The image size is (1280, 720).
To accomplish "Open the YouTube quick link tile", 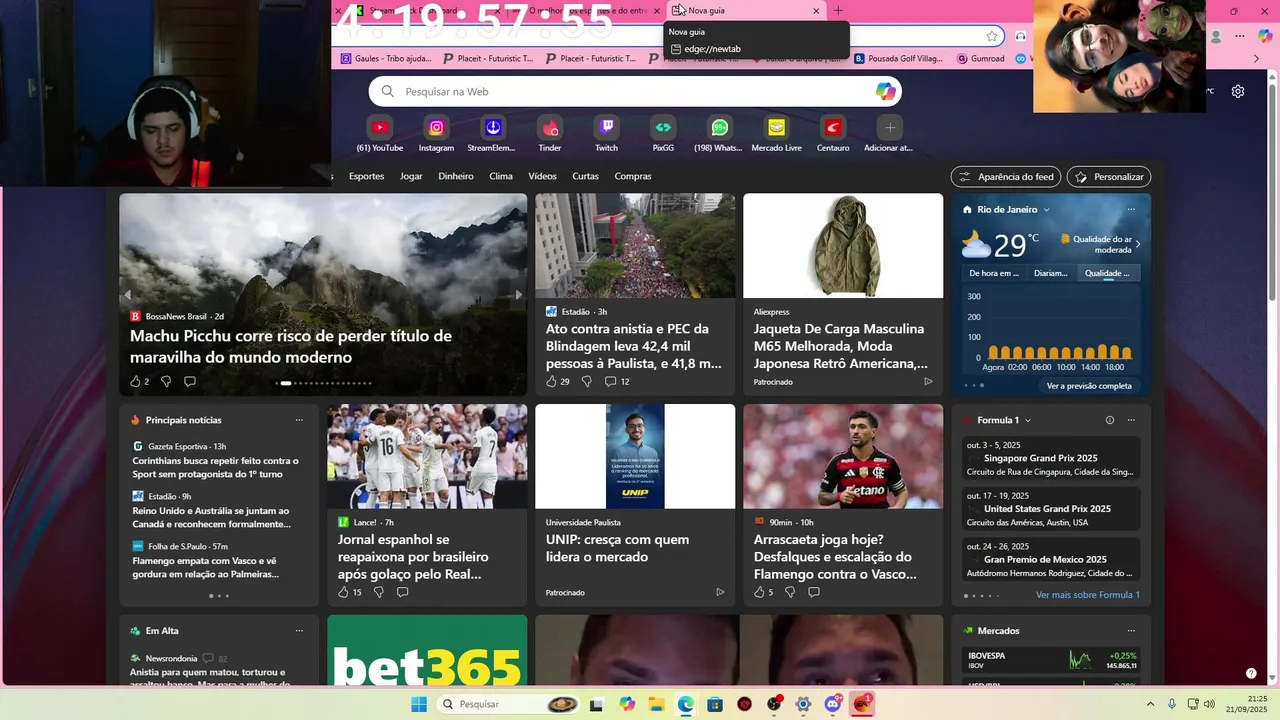I will pos(379,134).
